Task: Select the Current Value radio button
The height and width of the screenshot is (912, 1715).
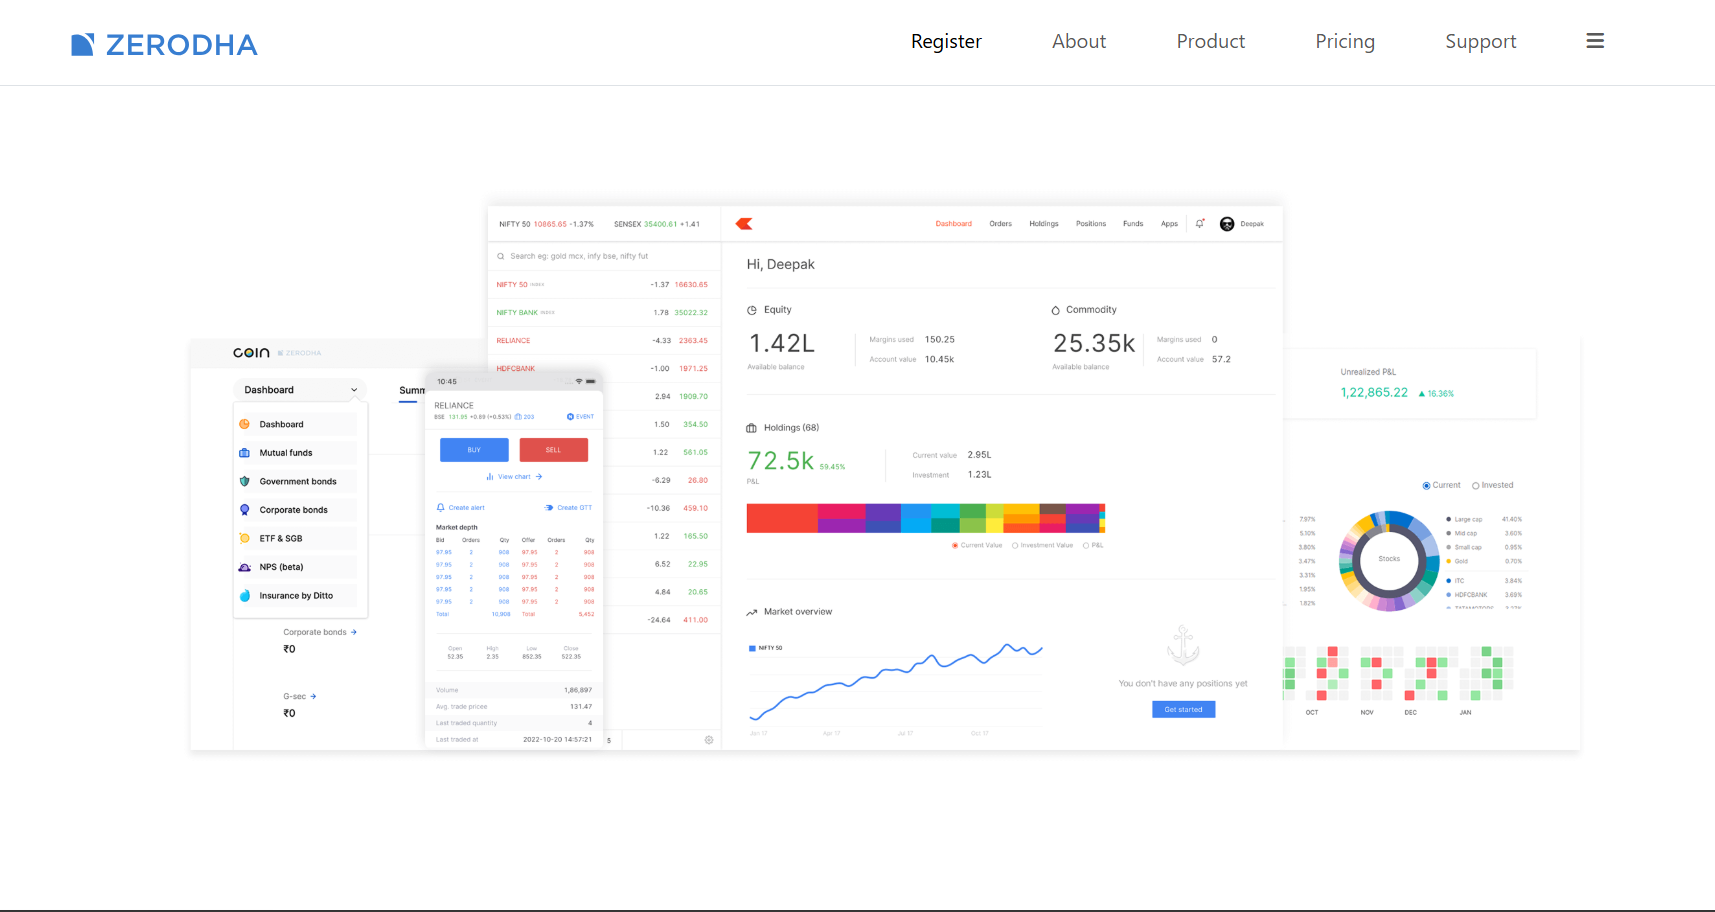Action: point(955,545)
